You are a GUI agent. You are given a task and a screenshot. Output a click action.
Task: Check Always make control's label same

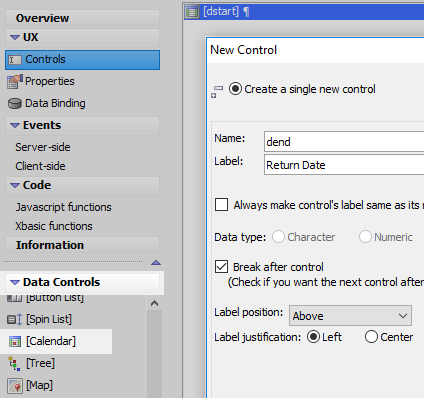click(x=222, y=205)
